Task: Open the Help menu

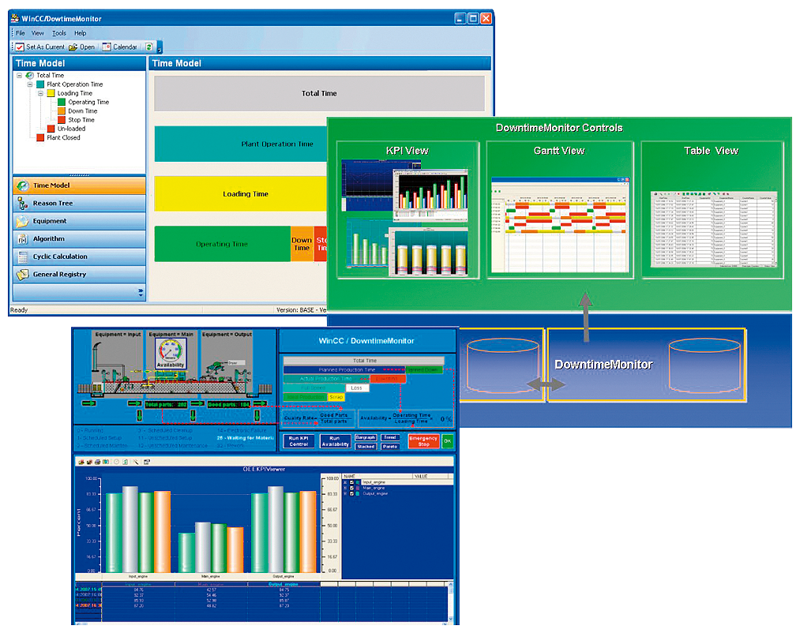Action: (x=80, y=33)
